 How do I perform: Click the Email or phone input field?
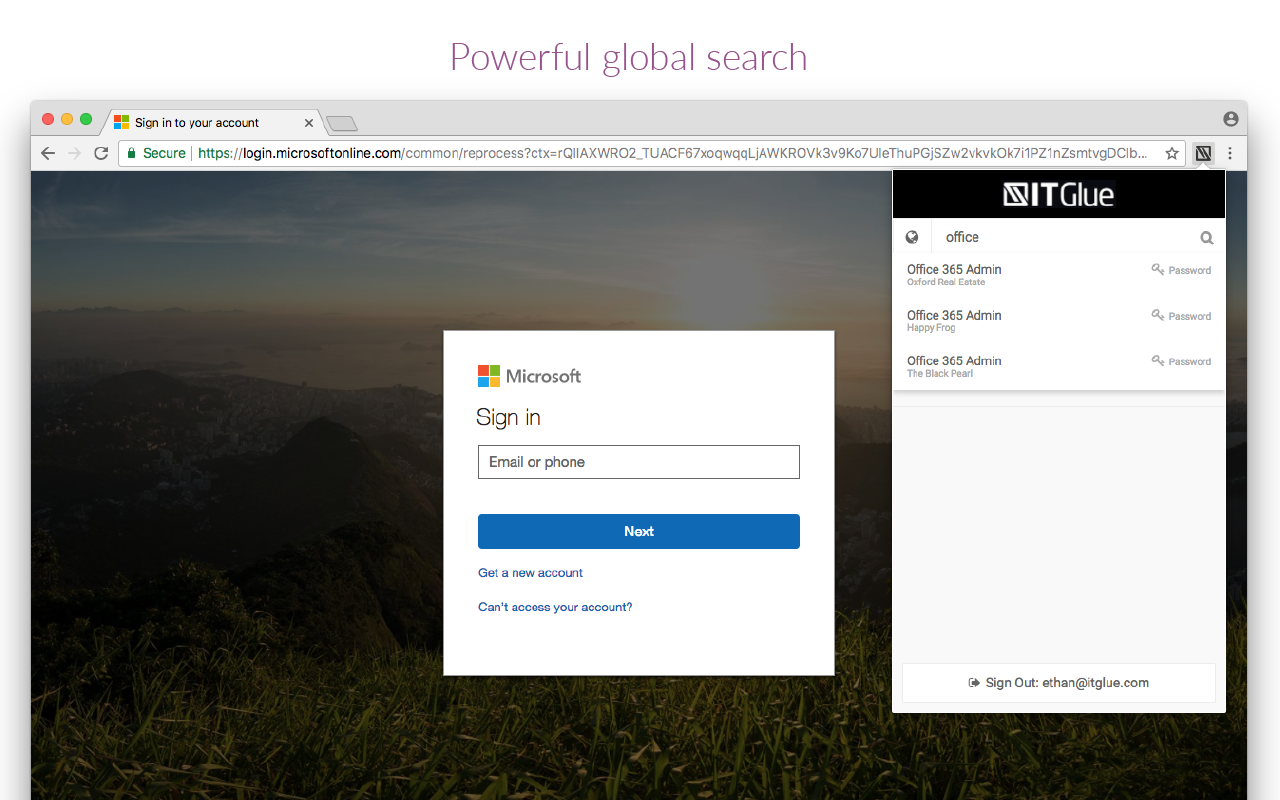click(638, 461)
